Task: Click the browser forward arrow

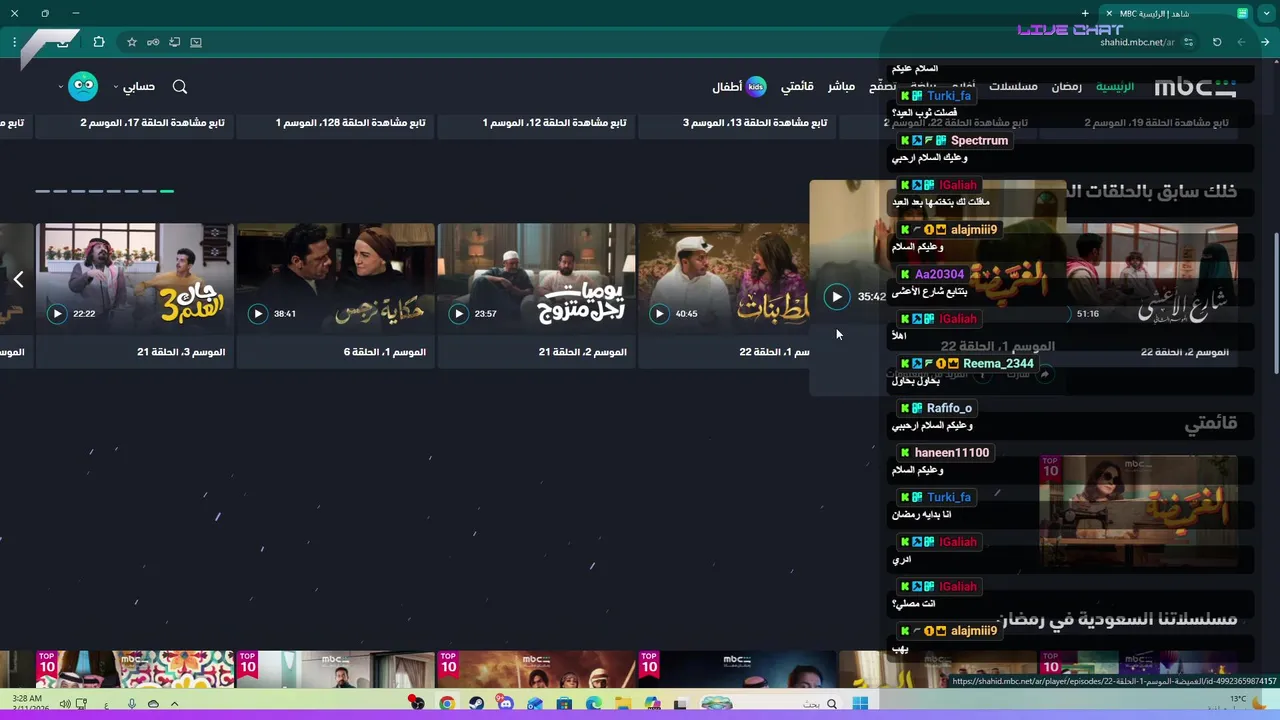Action: pyautogui.click(x=1241, y=42)
